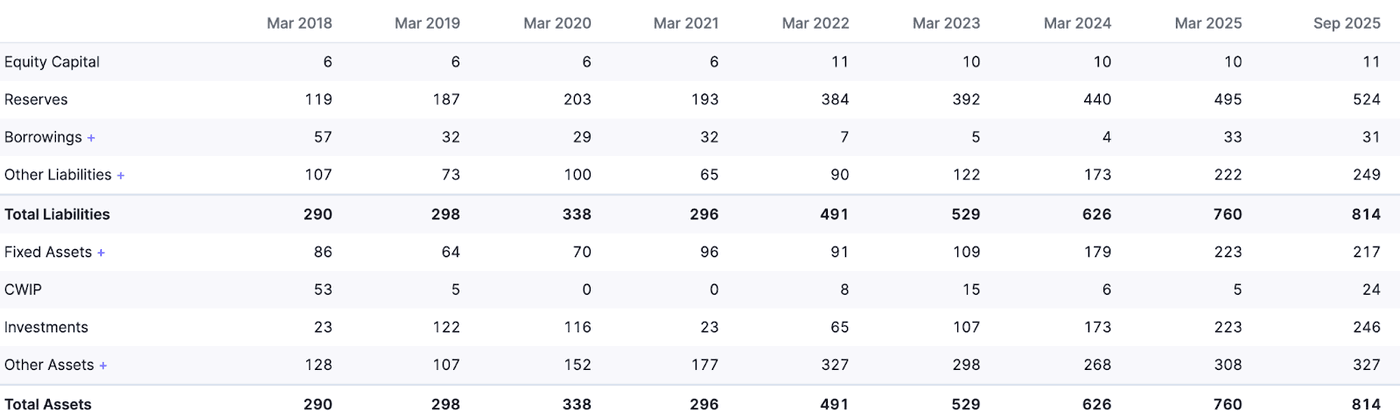1400x417 pixels.
Task: Select the Mar 2024 column header
Action: [1077, 23]
